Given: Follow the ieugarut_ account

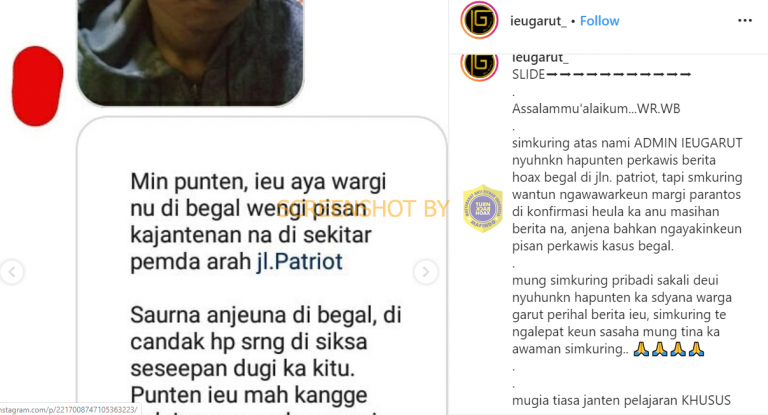Looking at the screenshot, I should tap(600, 21).
